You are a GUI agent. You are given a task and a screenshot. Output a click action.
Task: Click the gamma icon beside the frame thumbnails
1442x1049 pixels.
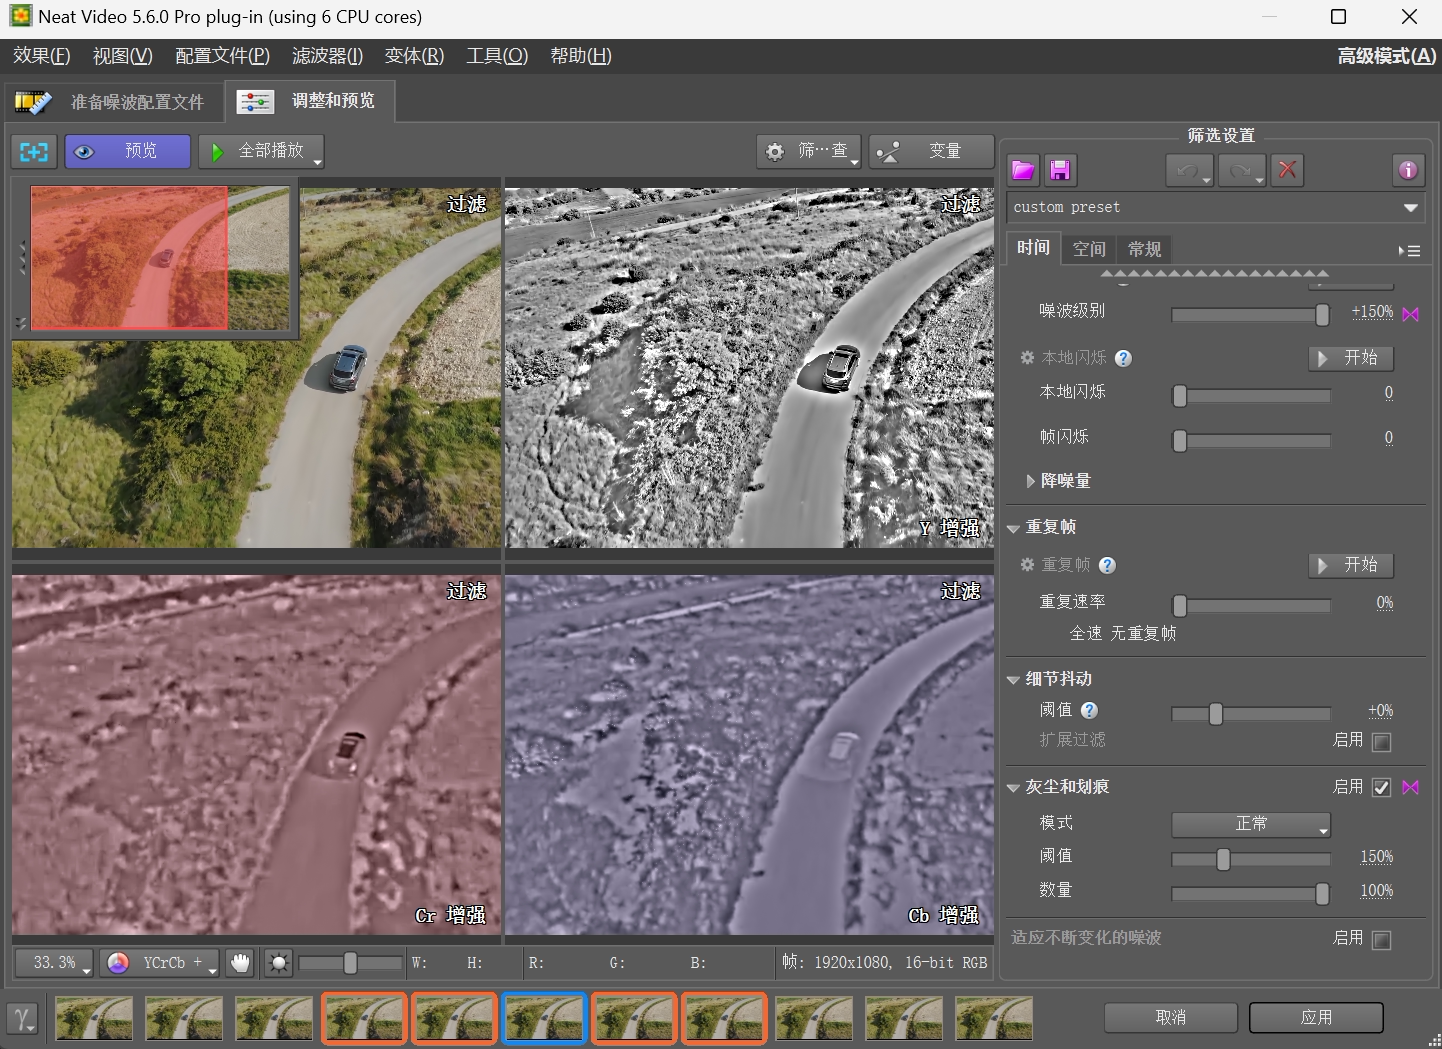click(x=22, y=1019)
